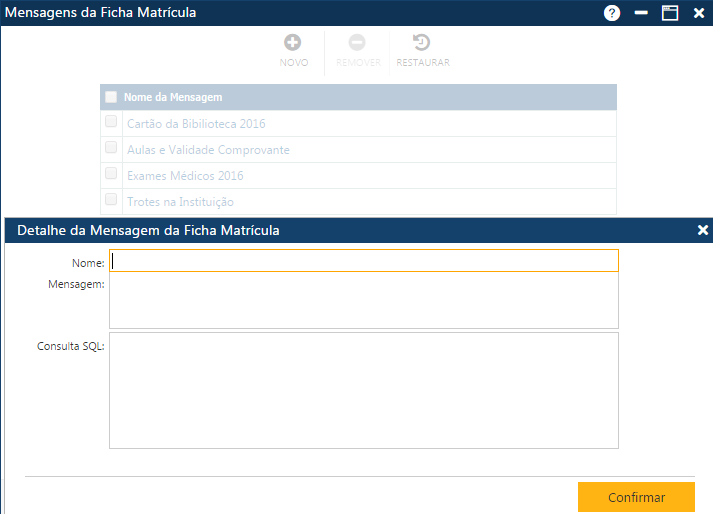Check the Cartão da Biblioteca 2016 checkbox

click(111, 122)
